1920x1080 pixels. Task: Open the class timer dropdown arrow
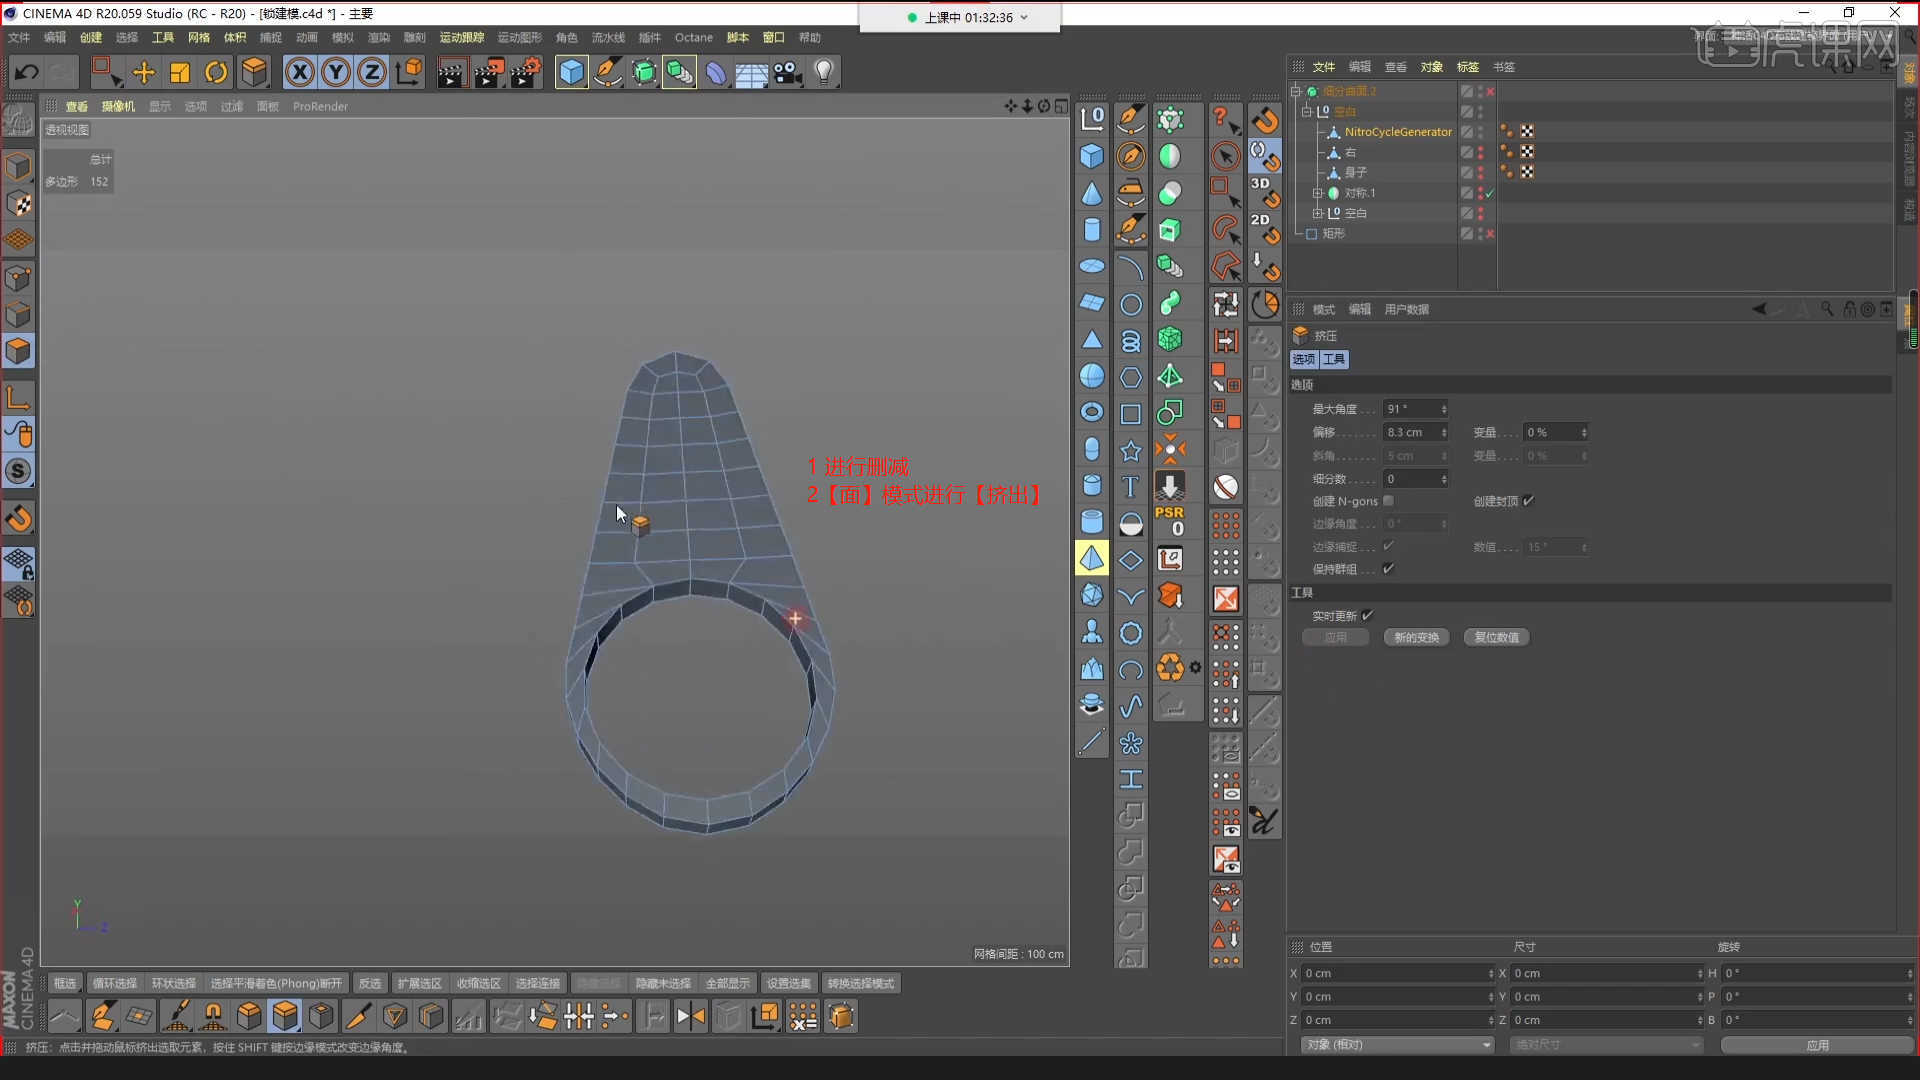(x=1024, y=17)
